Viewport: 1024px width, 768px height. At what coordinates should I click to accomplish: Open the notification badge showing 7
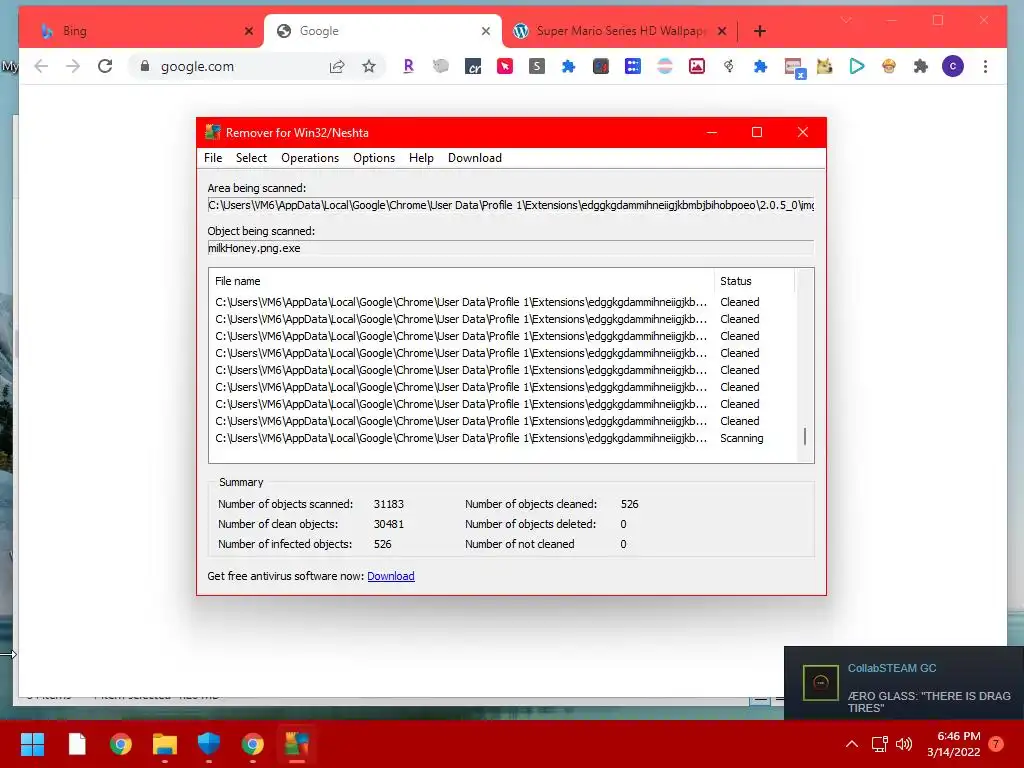(x=996, y=744)
